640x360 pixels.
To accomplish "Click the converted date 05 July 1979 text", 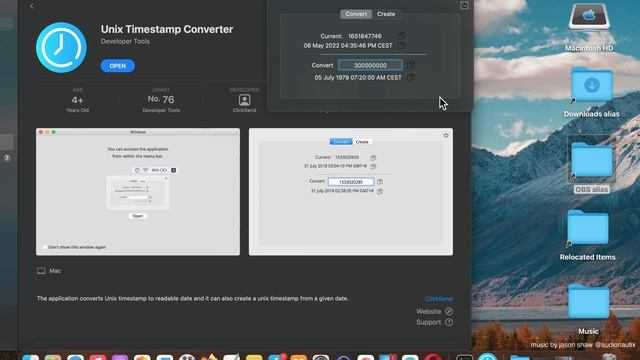I will [358, 78].
